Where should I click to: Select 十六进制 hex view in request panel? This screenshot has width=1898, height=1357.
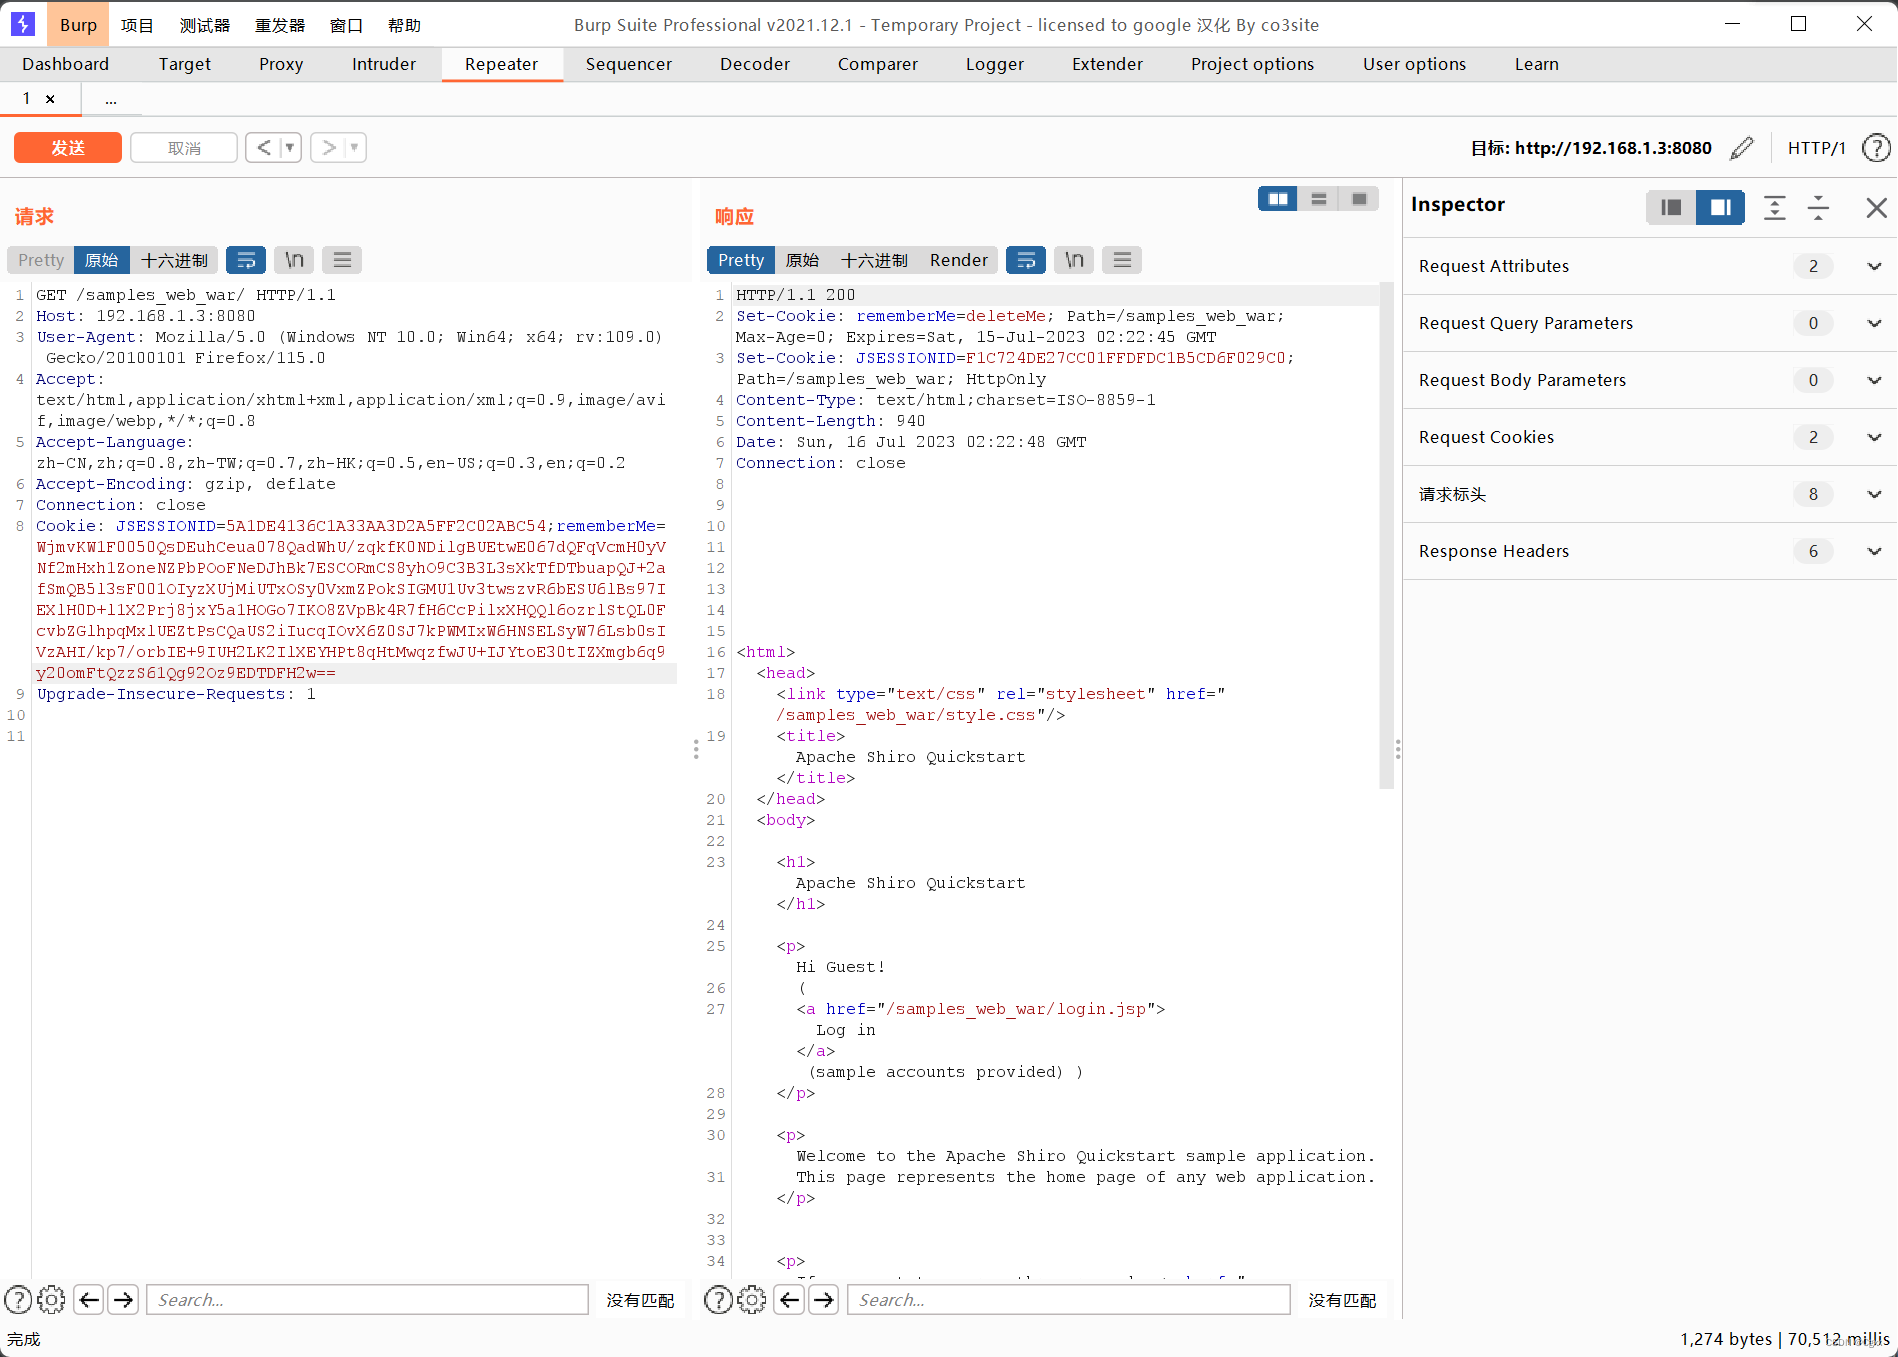pos(174,260)
